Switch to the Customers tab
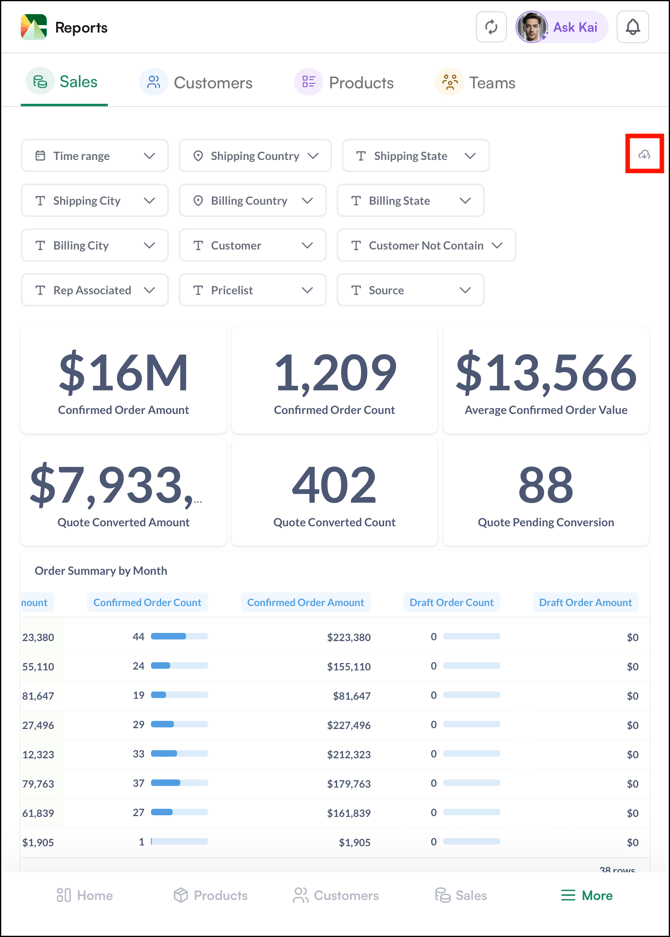The image size is (670, 937). point(196,83)
